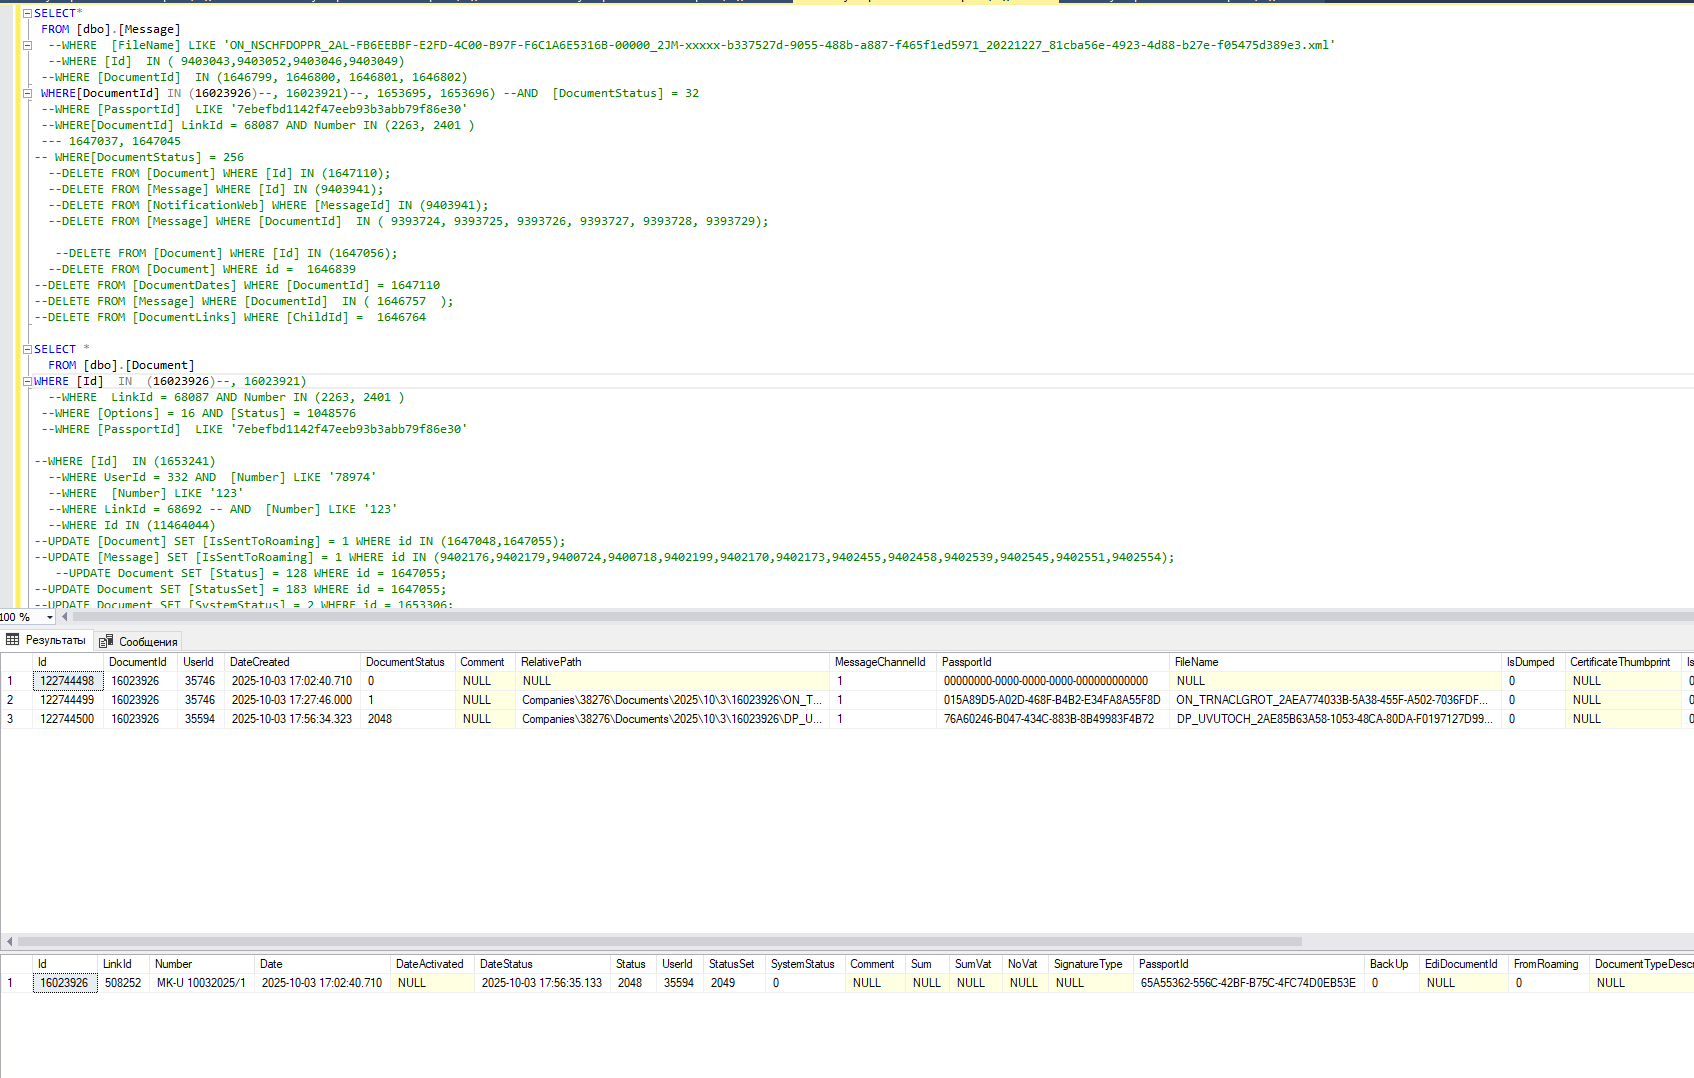Click PassportId cell 76A60246-B047-434C-883B-8B49983F4B72
The image size is (1694, 1078).
(1053, 719)
